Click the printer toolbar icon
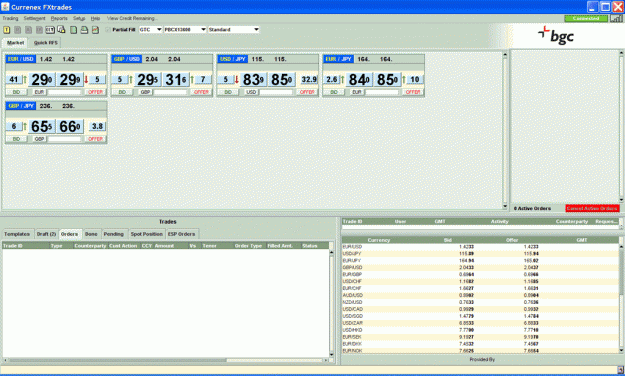 84,30
